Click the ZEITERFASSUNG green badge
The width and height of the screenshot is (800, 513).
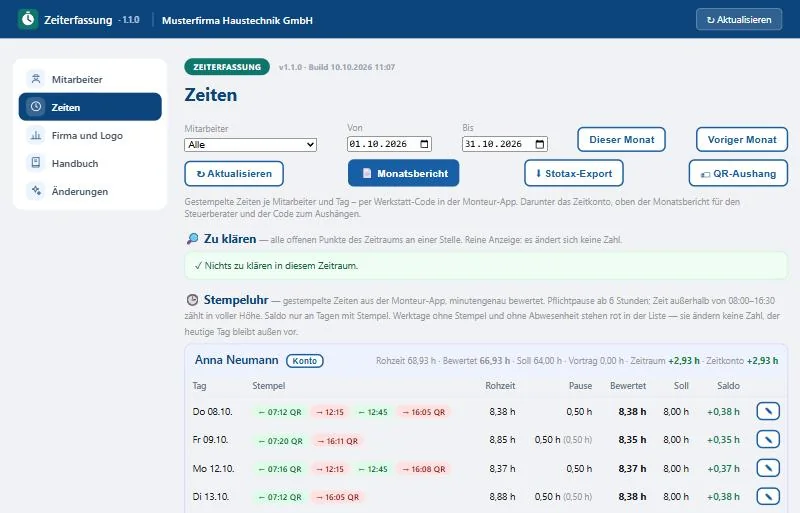coord(227,67)
